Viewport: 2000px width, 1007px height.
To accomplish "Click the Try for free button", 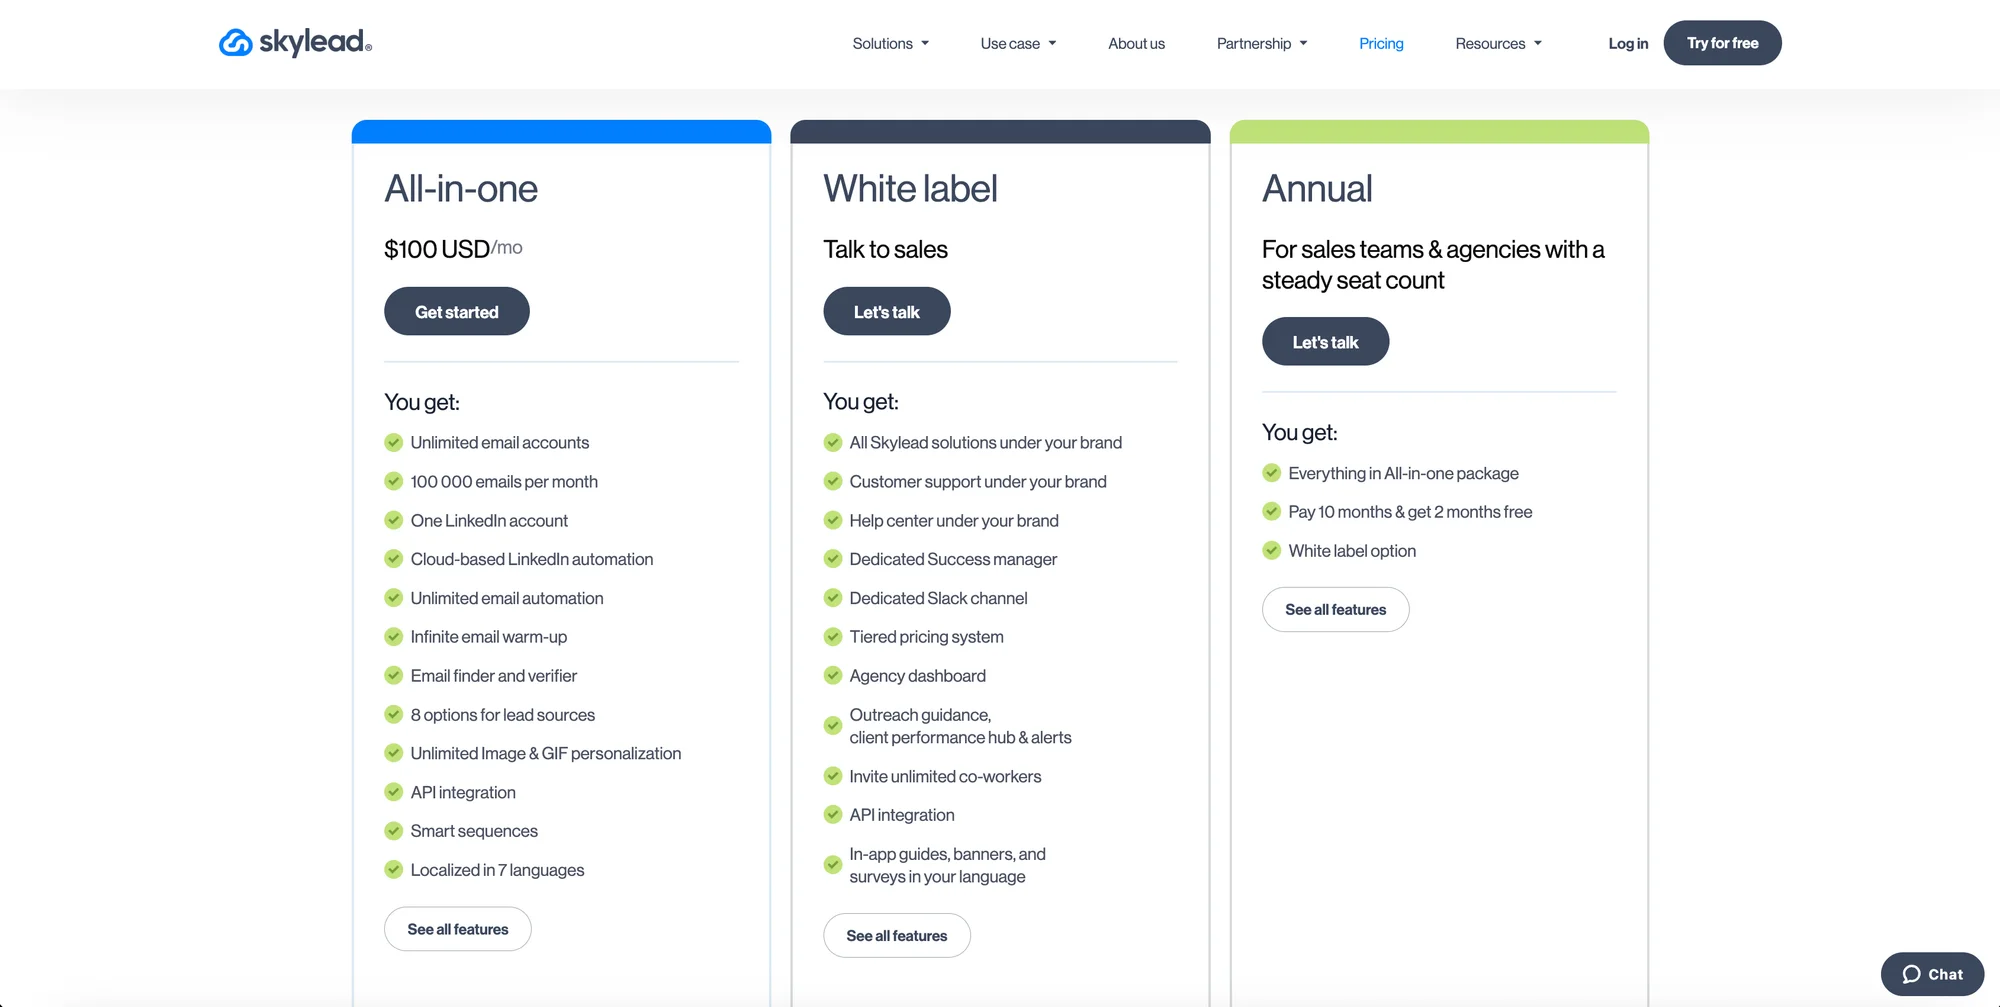I will click(x=1722, y=43).
